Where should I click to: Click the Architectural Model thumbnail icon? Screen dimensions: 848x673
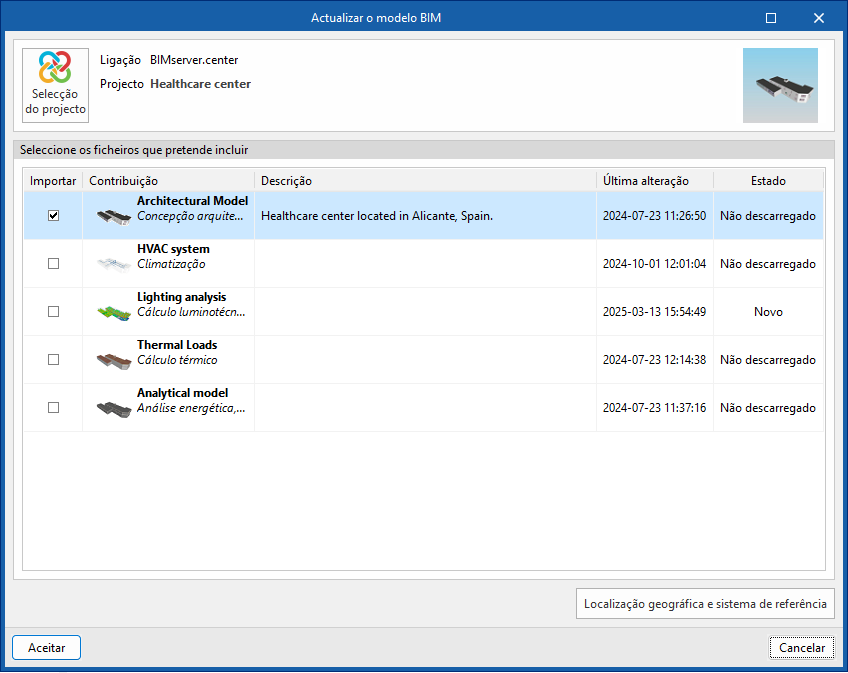(114, 216)
